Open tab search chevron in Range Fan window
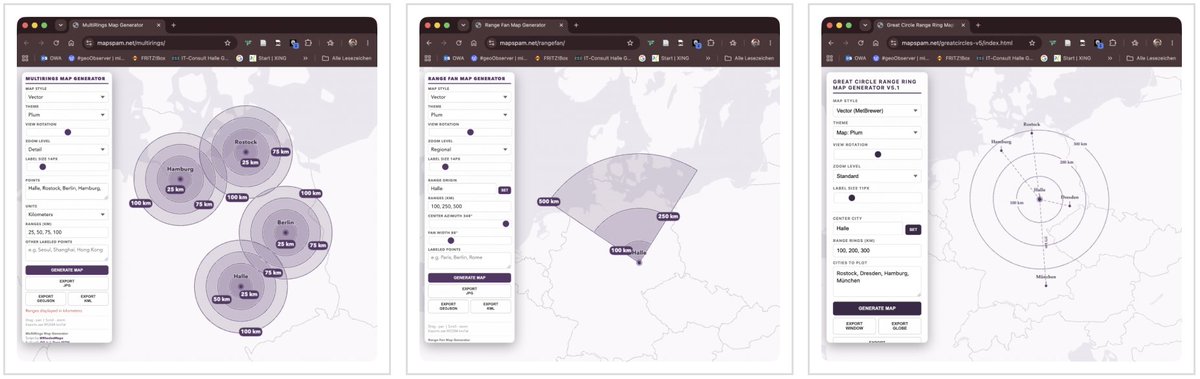Image resolution: width=1200 pixels, height=379 pixels. click(463, 24)
